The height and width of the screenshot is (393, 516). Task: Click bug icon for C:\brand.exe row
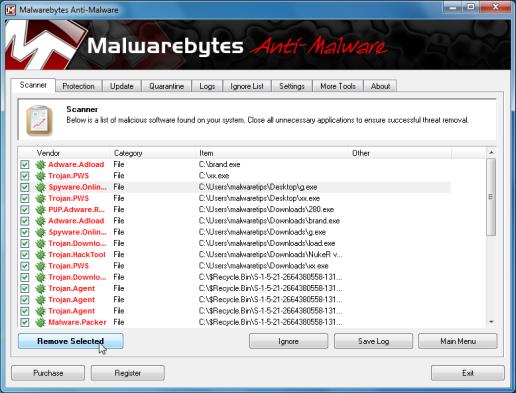40,165
